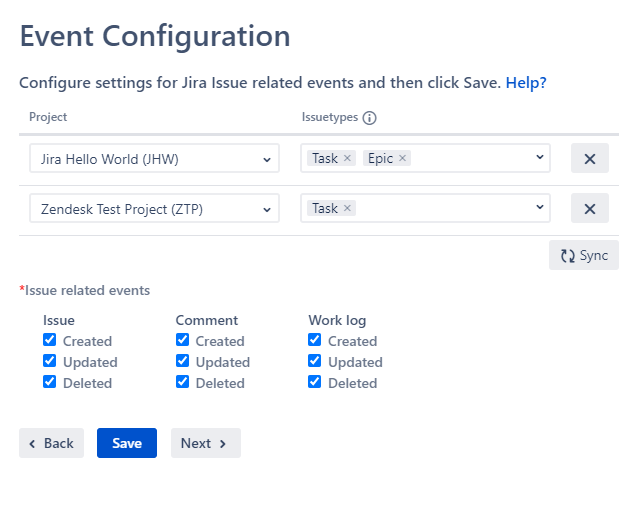
Task: Expand issuetypes dropdown for Jira Hello World
Action: (x=539, y=157)
